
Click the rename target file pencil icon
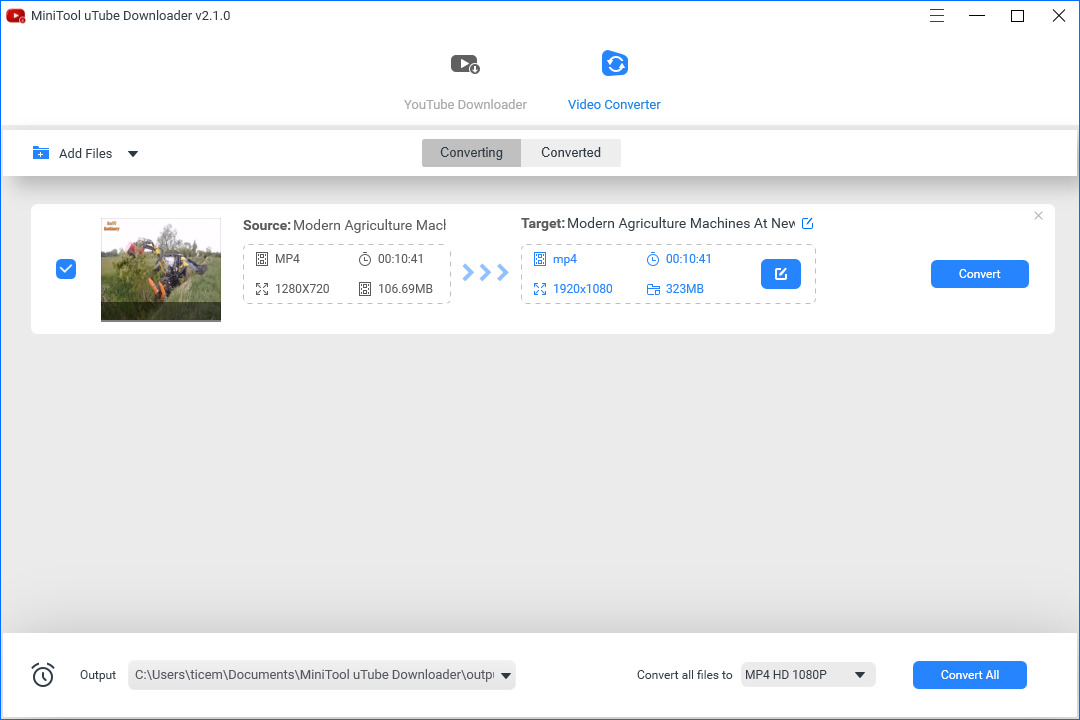[807, 223]
